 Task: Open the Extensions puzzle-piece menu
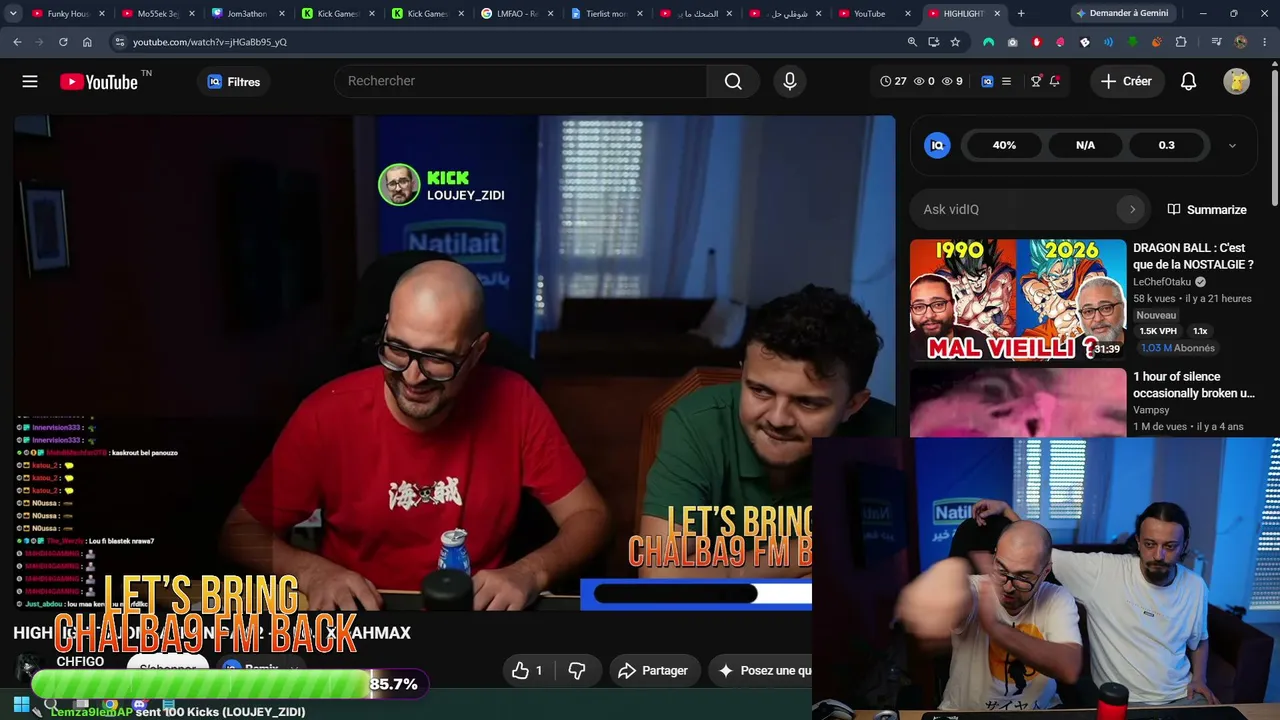(1181, 42)
